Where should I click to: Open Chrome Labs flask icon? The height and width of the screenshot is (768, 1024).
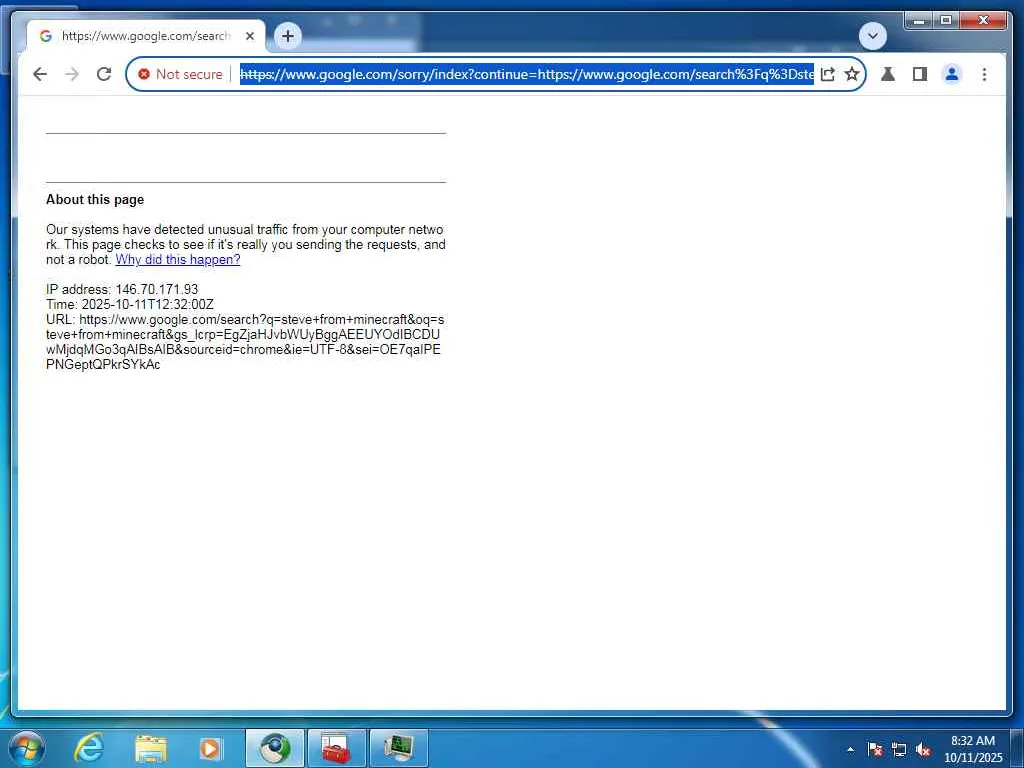888,74
